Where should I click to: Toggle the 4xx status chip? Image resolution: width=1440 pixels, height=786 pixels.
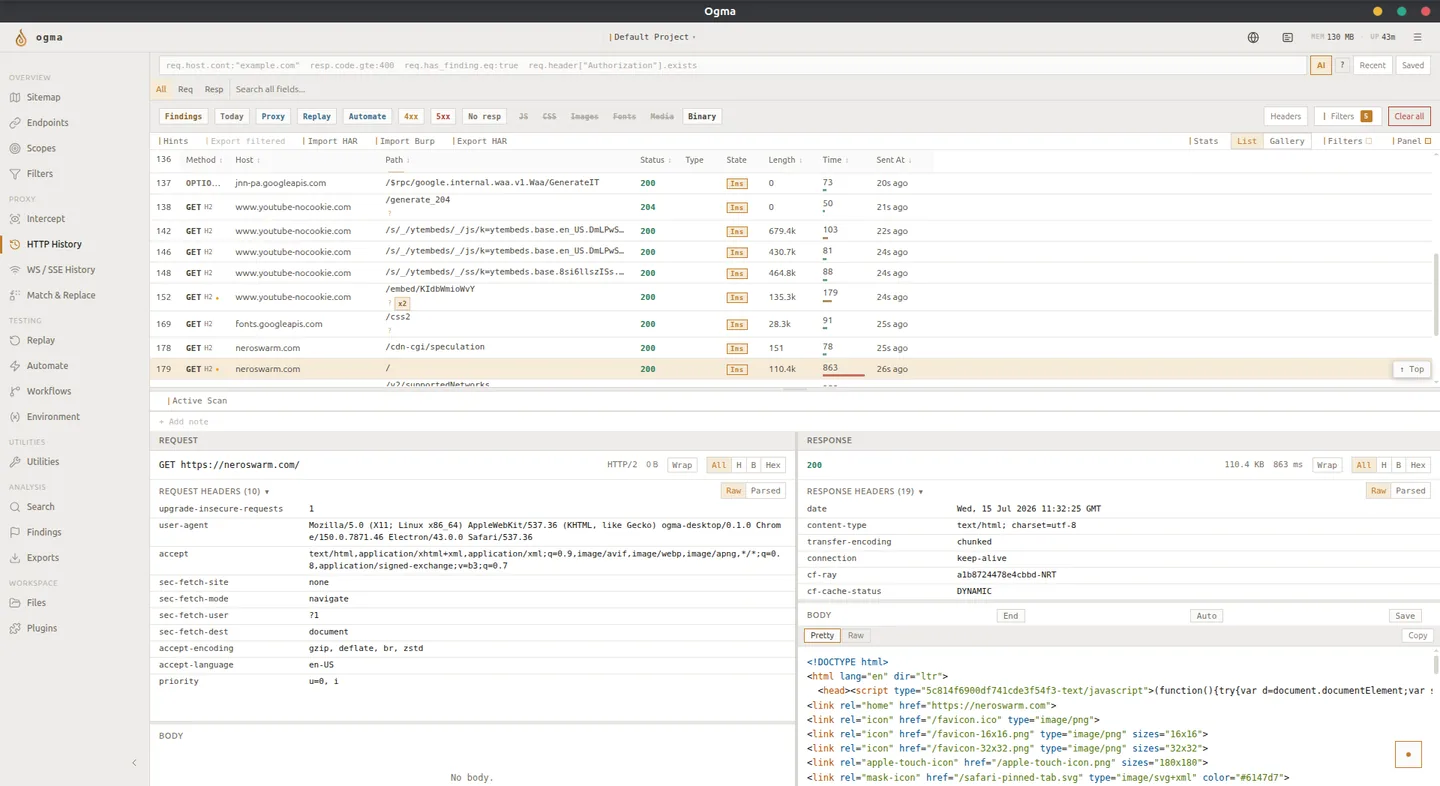point(411,116)
